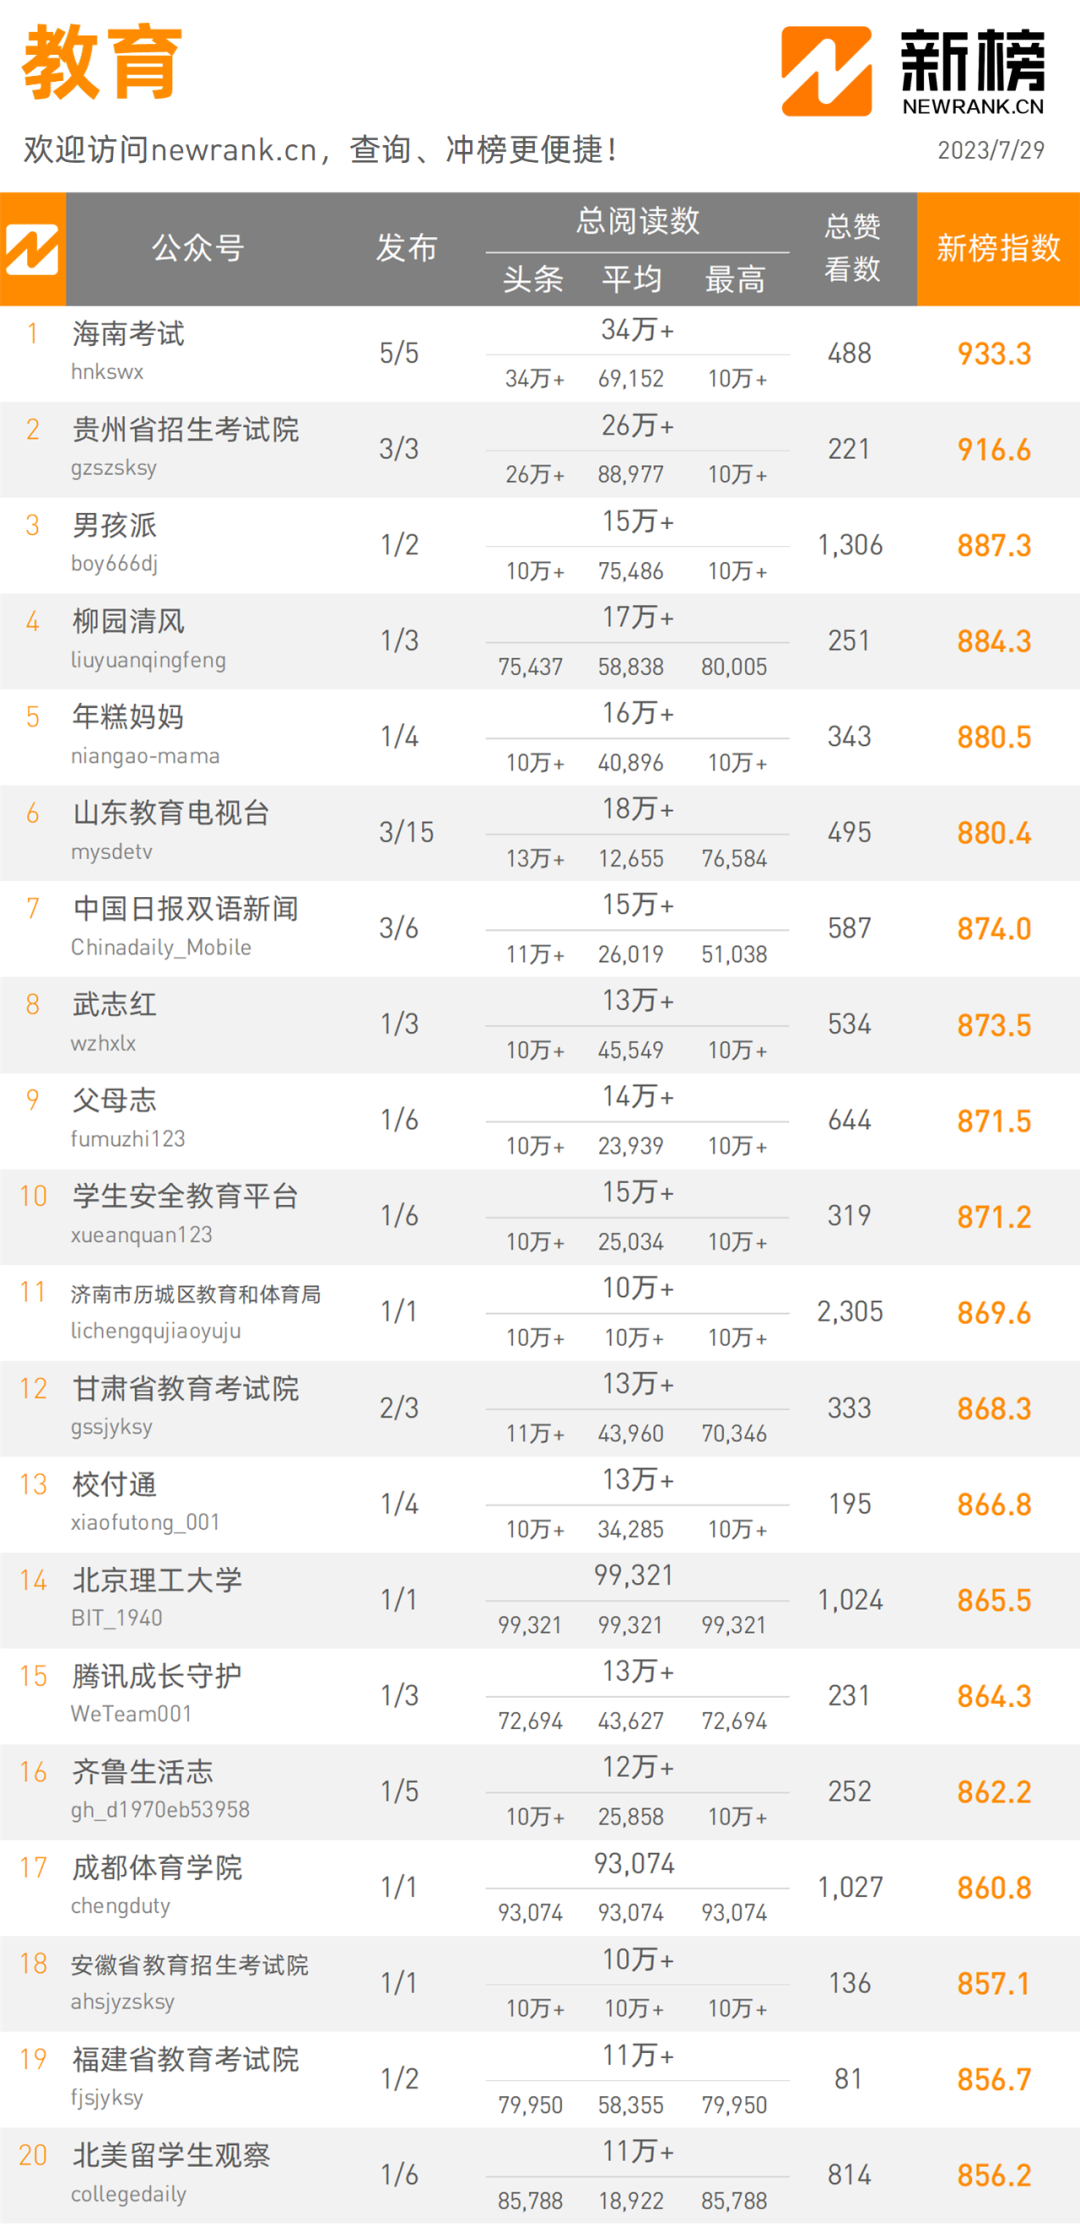1080x2226 pixels.
Task: Click the 腾讯成长守护 account name
Action: coord(157,1676)
